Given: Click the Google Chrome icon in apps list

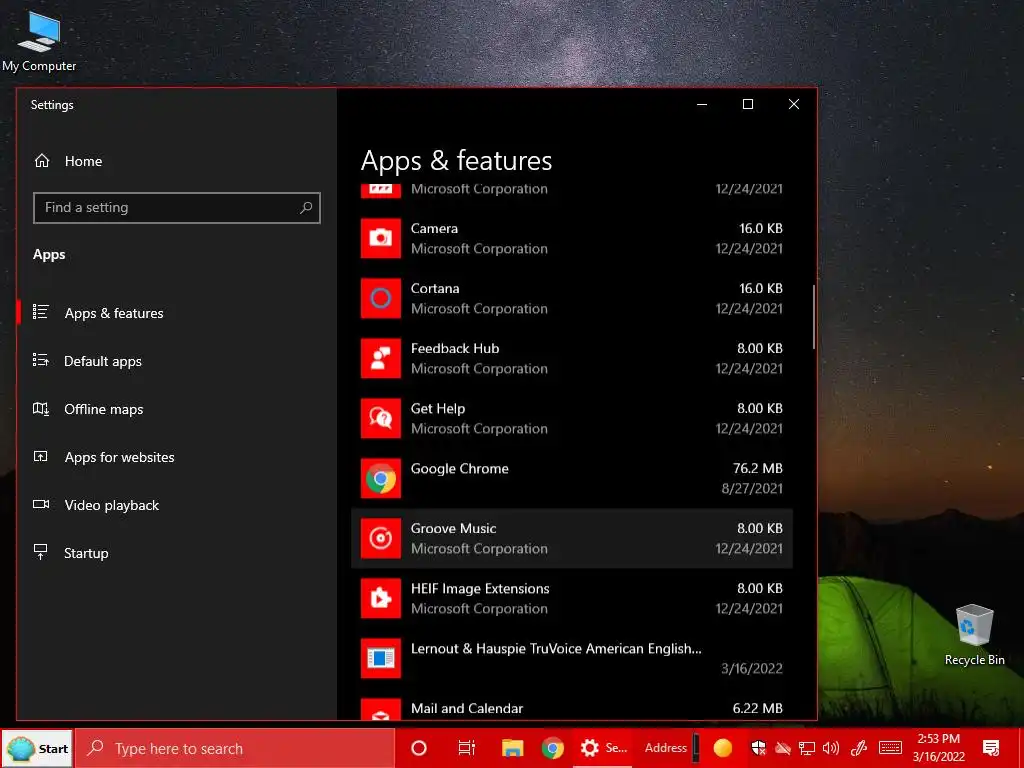Looking at the screenshot, I should tap(381, 479).
